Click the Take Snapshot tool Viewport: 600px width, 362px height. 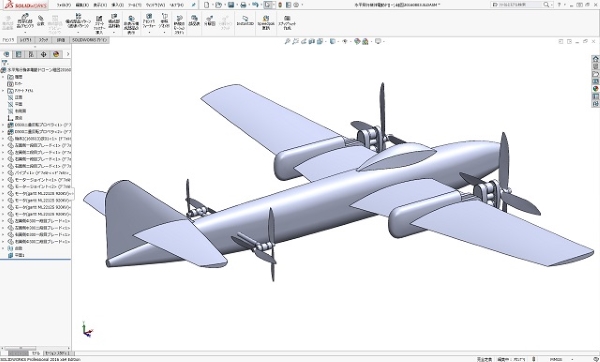[287, 22]
